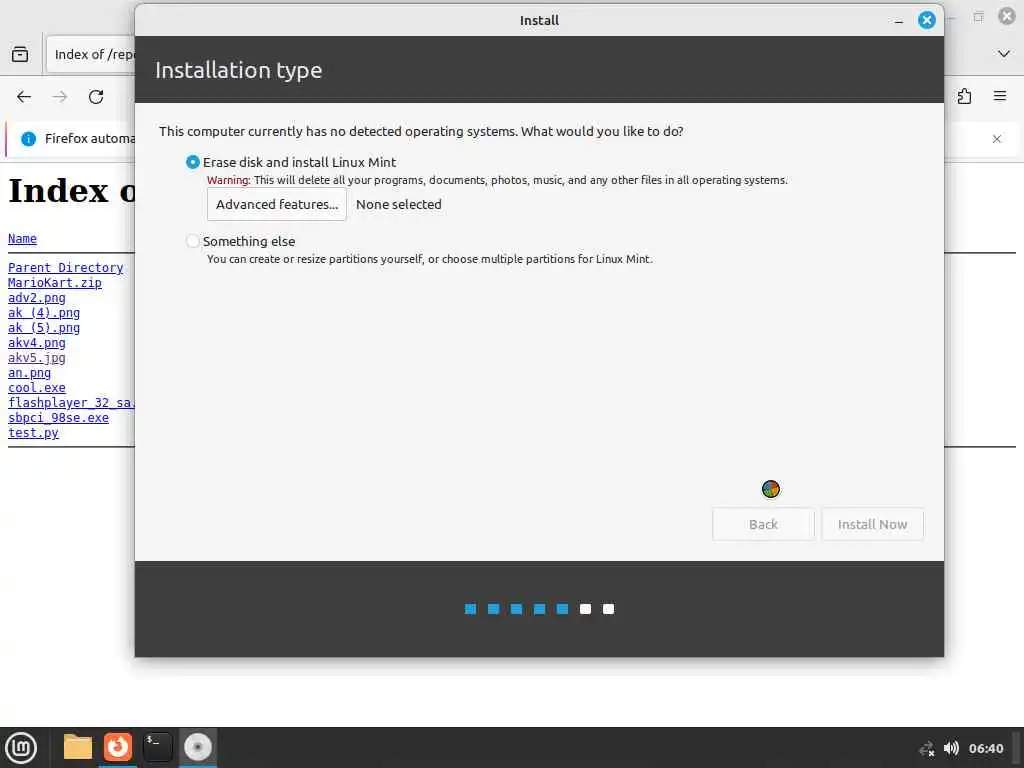Select installer disc icon in taskbar

pos(198,747)
